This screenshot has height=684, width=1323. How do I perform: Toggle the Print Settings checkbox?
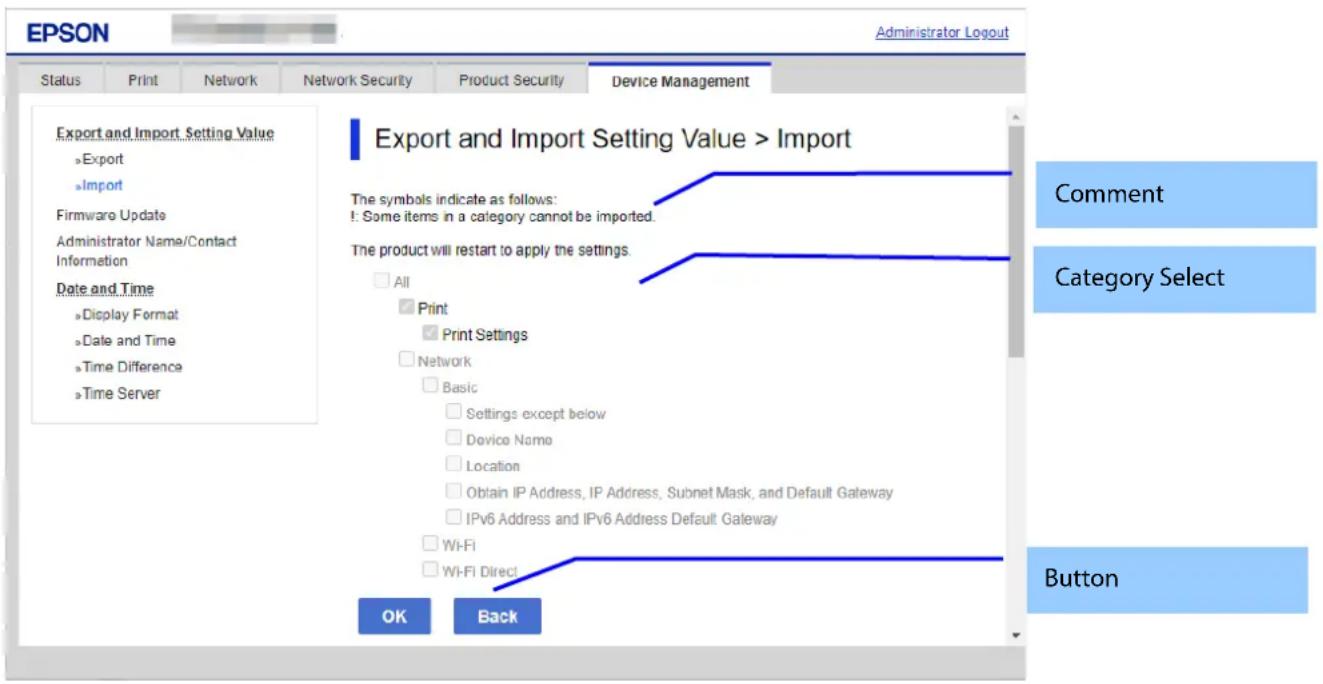click(430, 334)
